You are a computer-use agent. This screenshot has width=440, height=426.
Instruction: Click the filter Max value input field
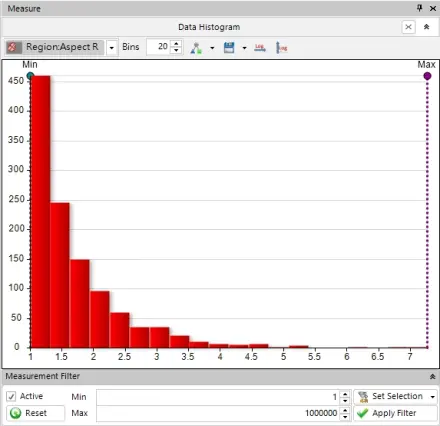[218, 413]
